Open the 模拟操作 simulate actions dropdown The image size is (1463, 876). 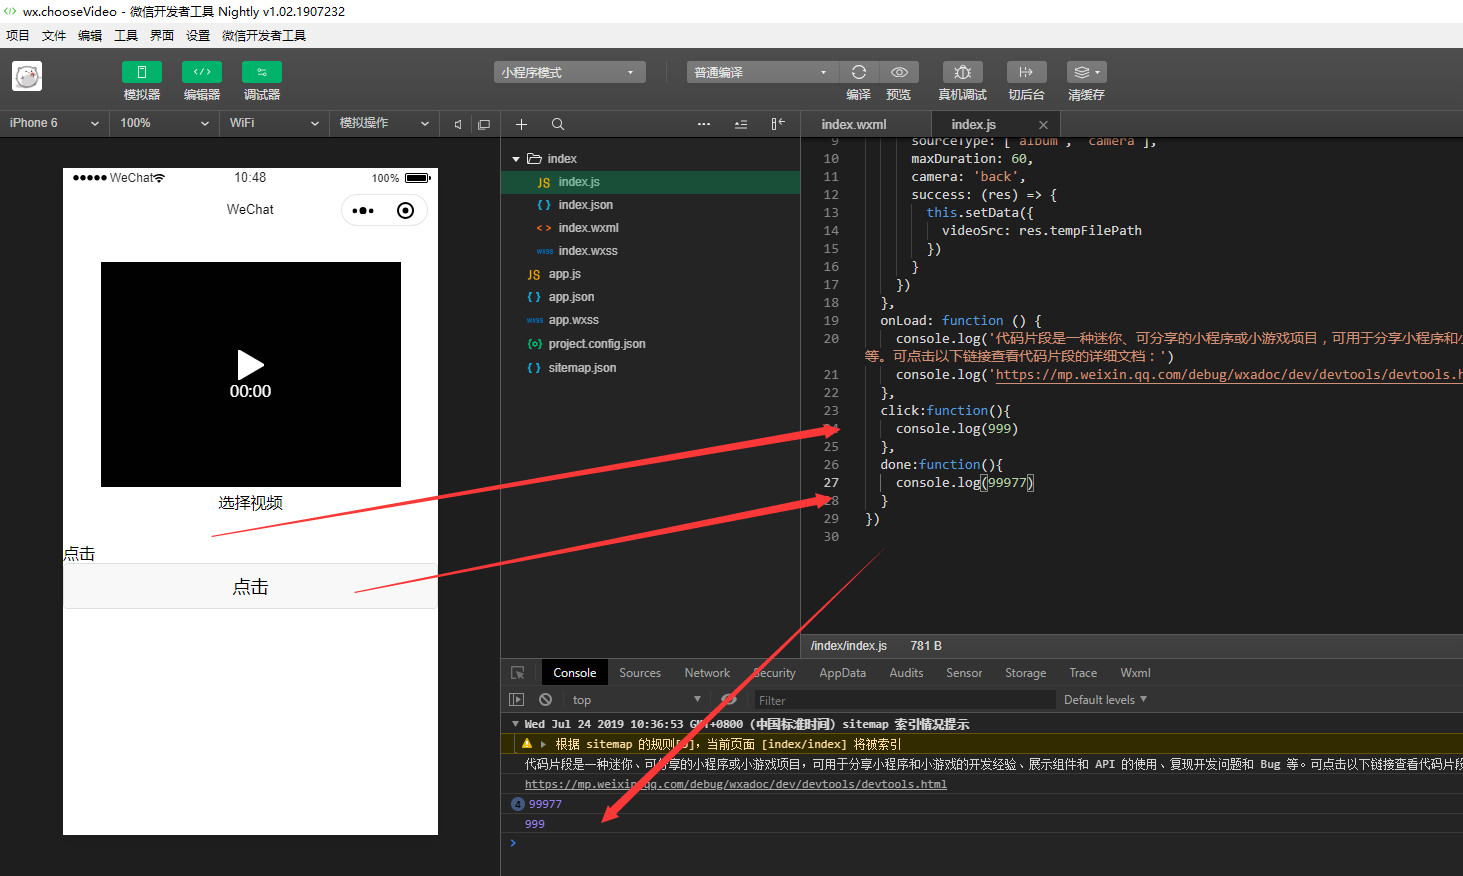pyautogui.click(x=385, y=123)
